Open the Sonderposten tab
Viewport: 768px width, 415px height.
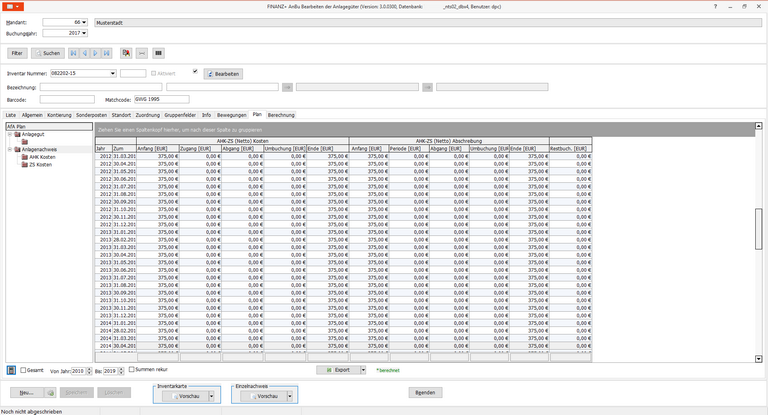point(91,115)
